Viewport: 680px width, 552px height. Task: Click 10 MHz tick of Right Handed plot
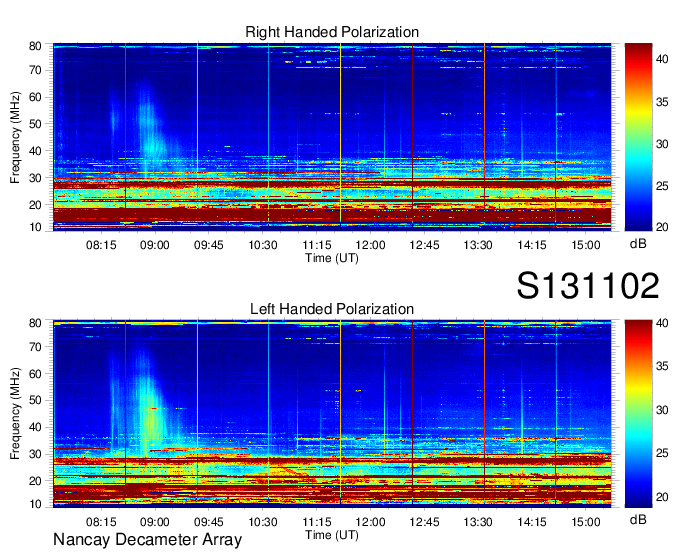point(35,227)
